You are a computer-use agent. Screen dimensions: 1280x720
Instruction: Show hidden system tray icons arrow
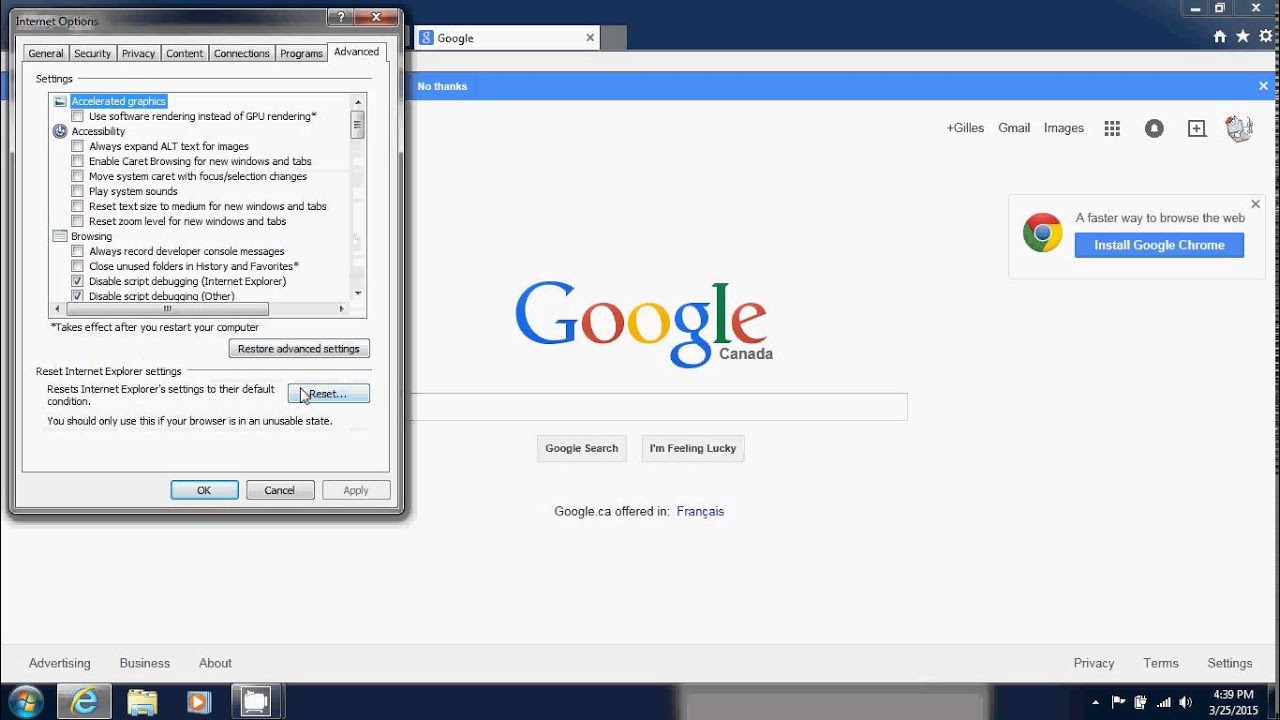(1095, 702)
